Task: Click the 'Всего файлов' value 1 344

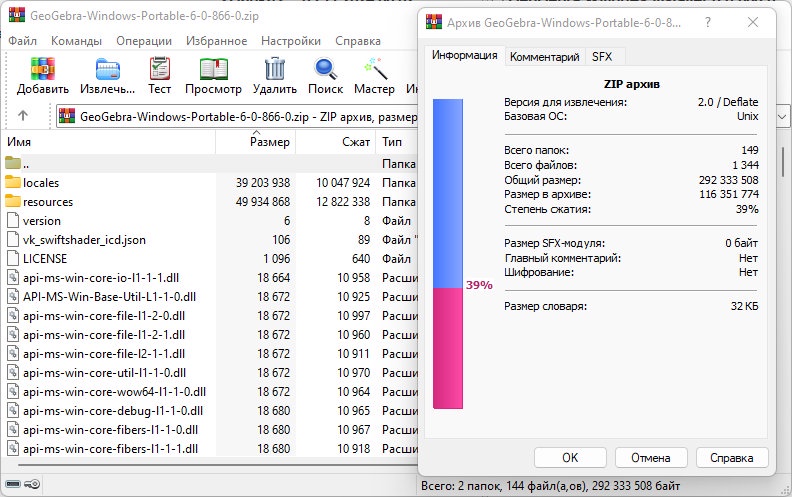Action: tap(746, 165)
